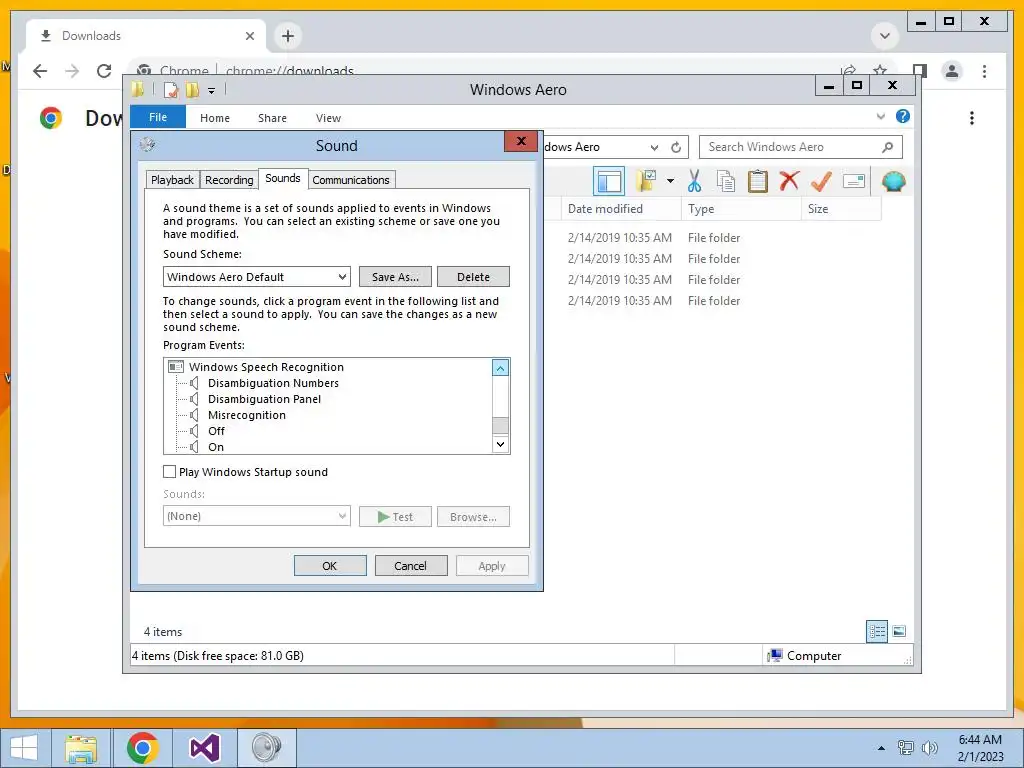Click the Properties icon in quick access toolbar
The width and height of the screenshot is (1024, 768).
click(x=171, y=90)
